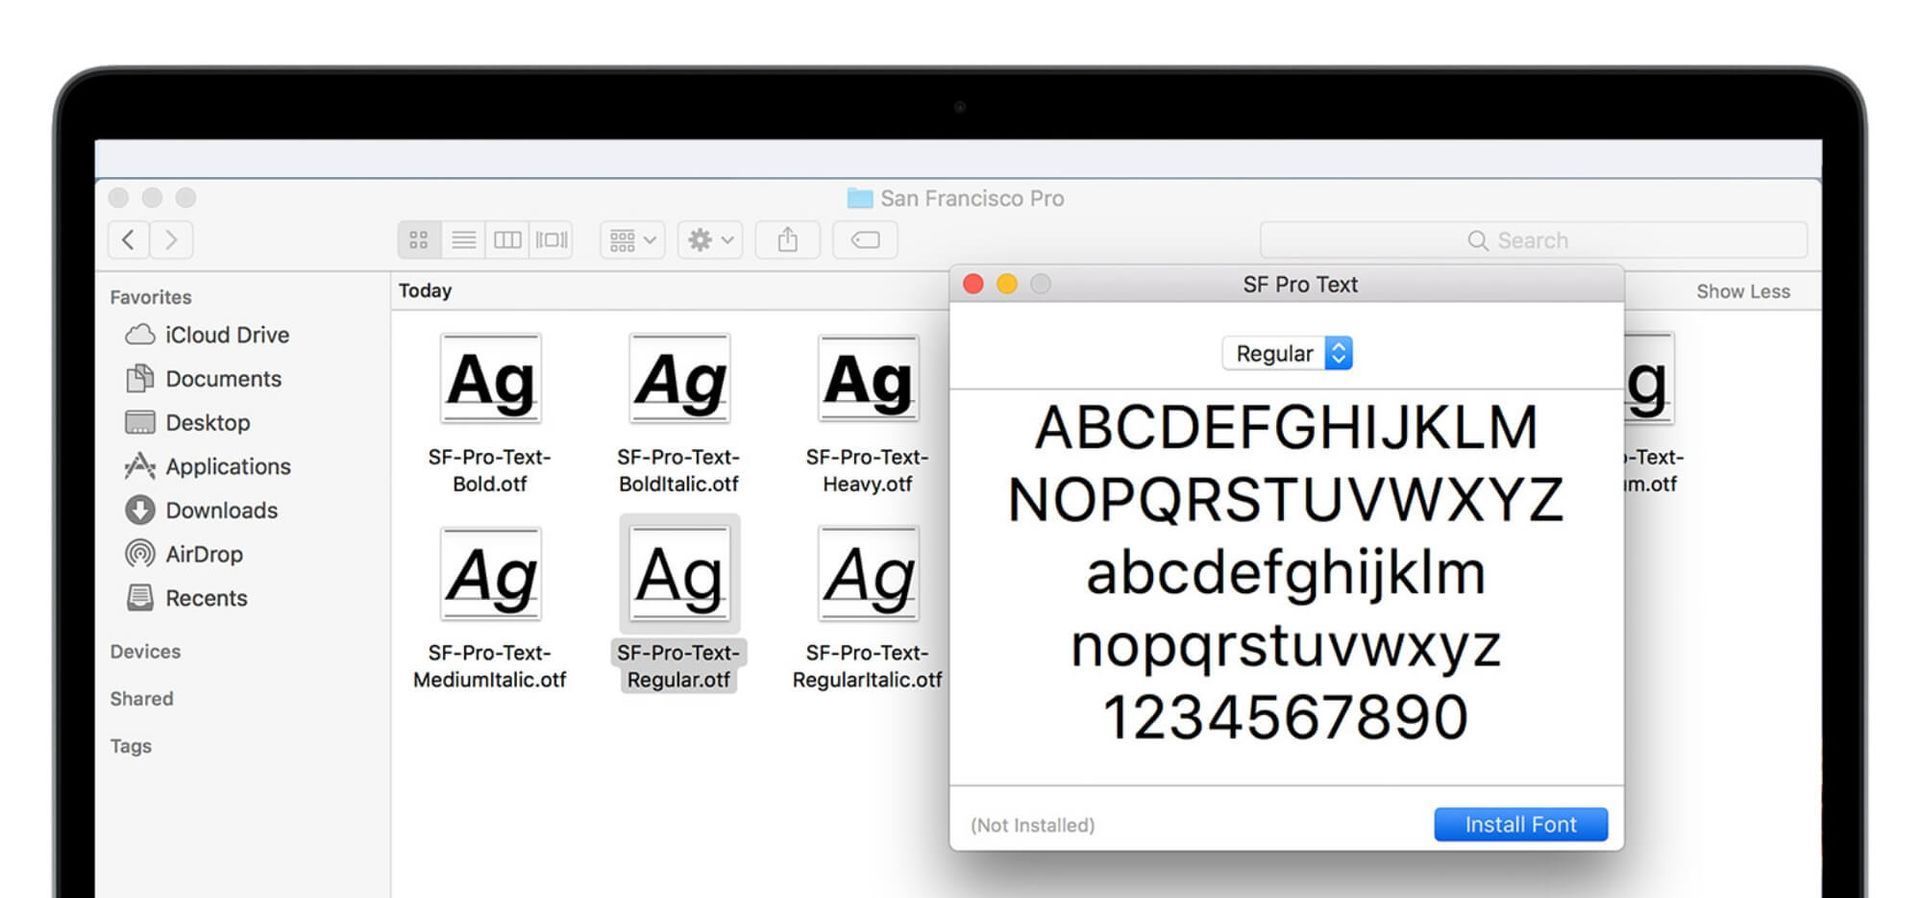Select SF-Pro-Text-MediumItalic.otf font file
The height and width of the screenshot is (898, 1920).
[490, 609]
